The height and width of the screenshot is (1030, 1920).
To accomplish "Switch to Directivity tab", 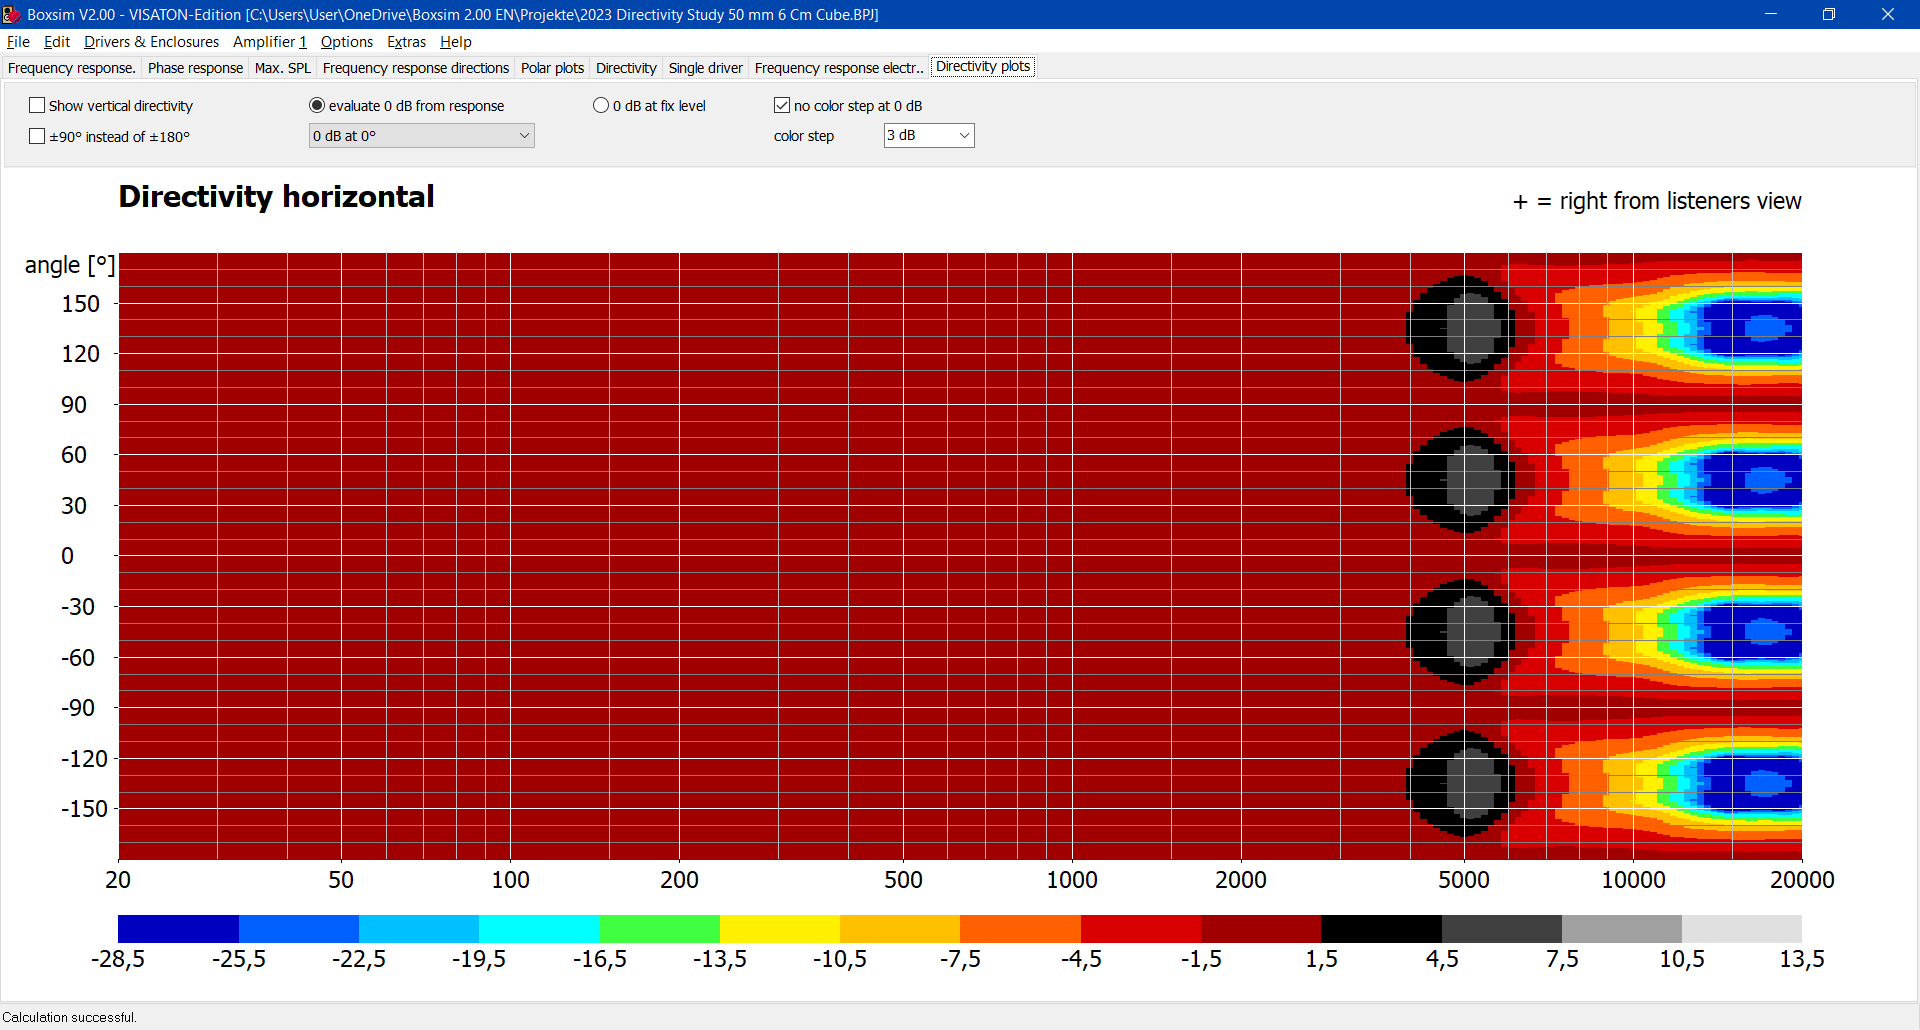I will point(626,68).
